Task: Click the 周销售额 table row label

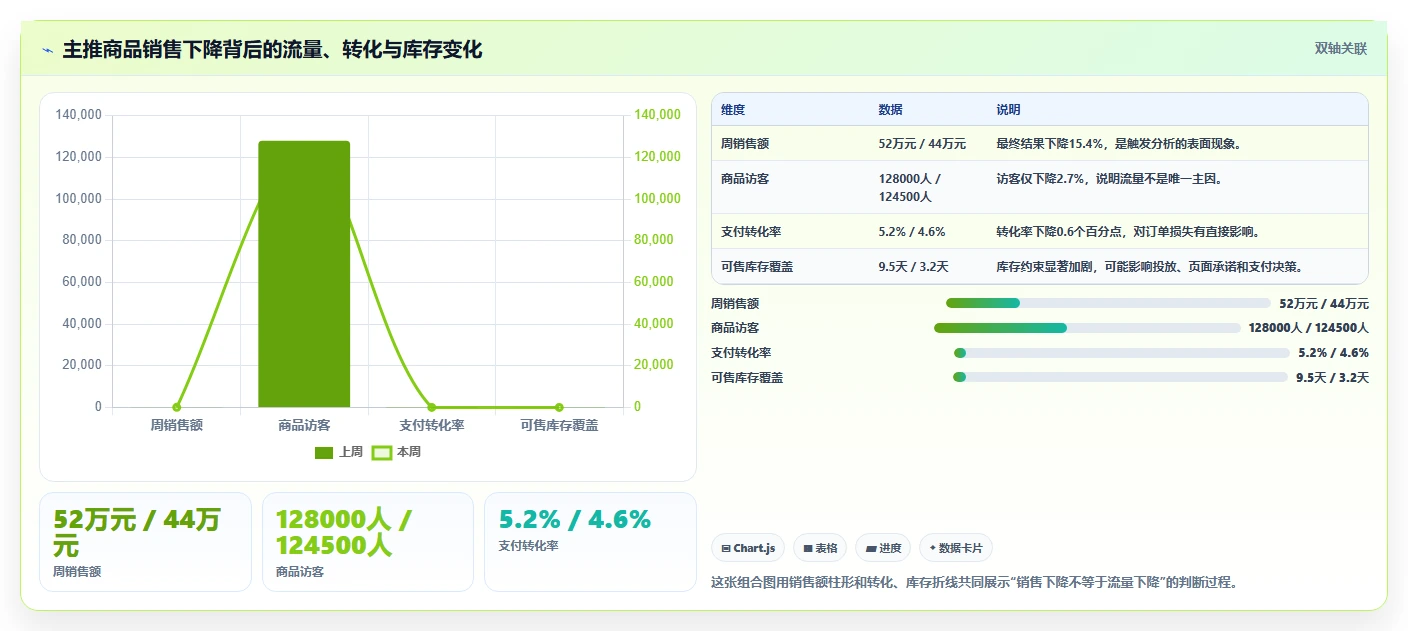Action: pos(745,144)
